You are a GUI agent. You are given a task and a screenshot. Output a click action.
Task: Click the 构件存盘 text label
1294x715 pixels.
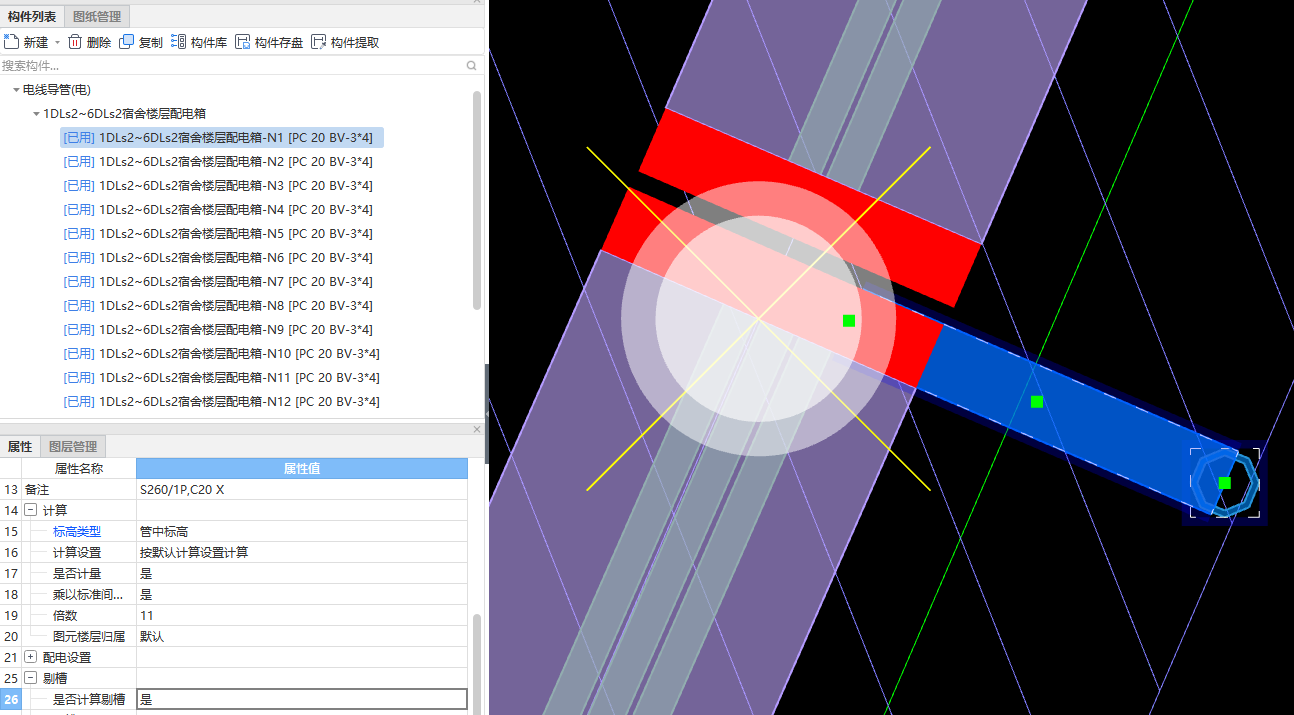(279, 43)
